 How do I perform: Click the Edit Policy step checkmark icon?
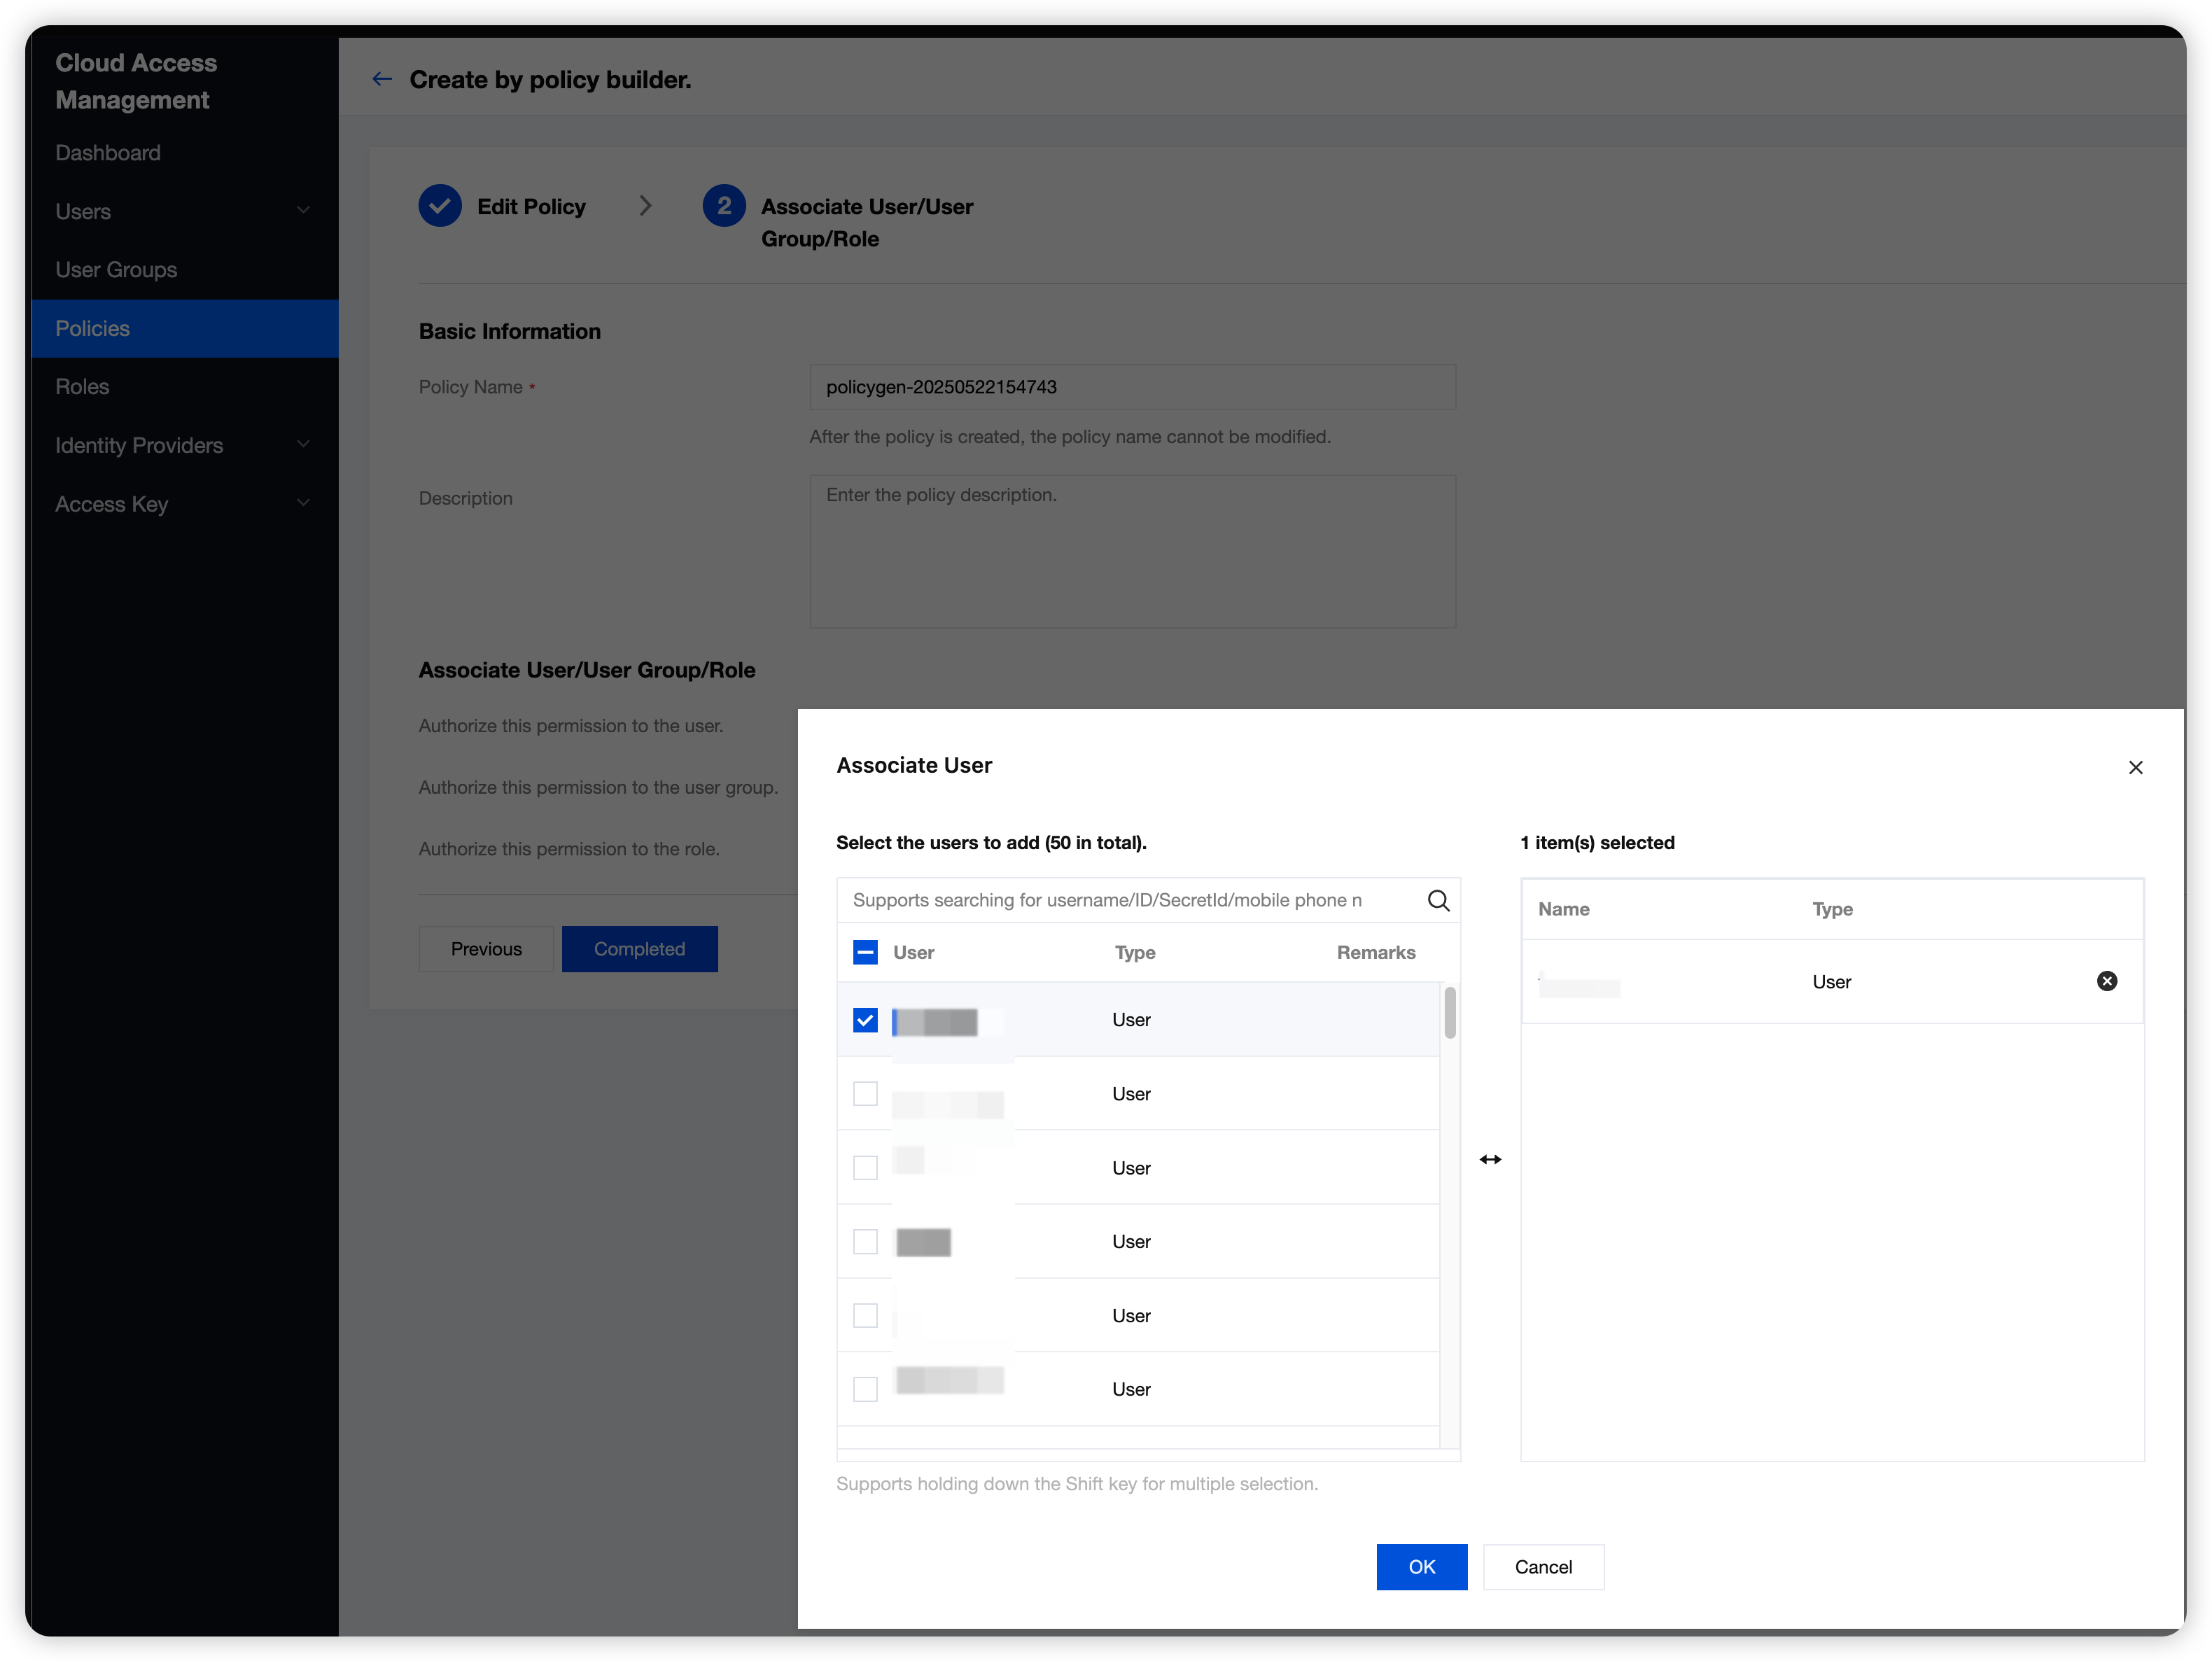[440, 206]
